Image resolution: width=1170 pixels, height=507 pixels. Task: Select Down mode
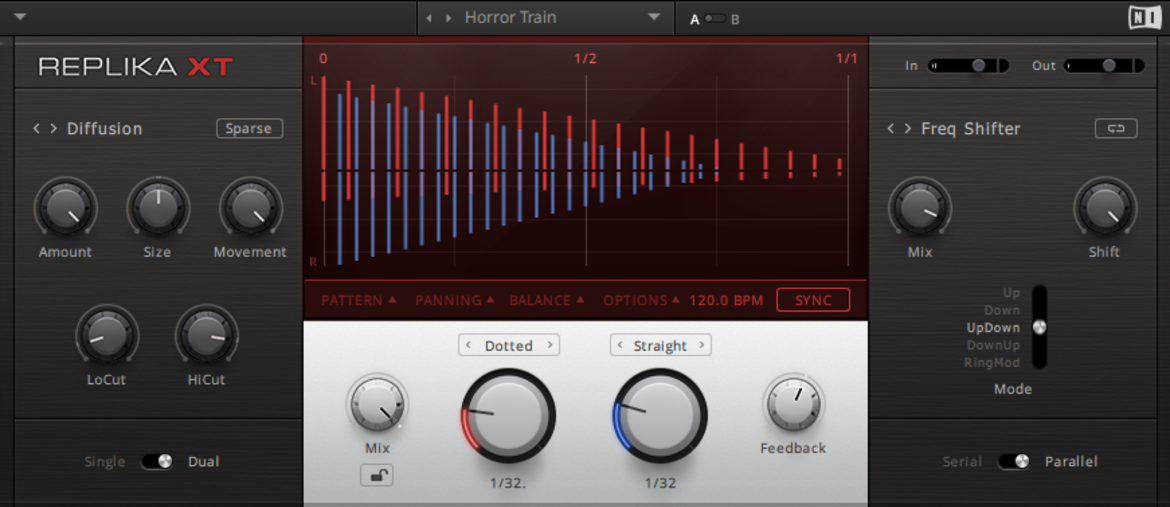pos(1002,310)
